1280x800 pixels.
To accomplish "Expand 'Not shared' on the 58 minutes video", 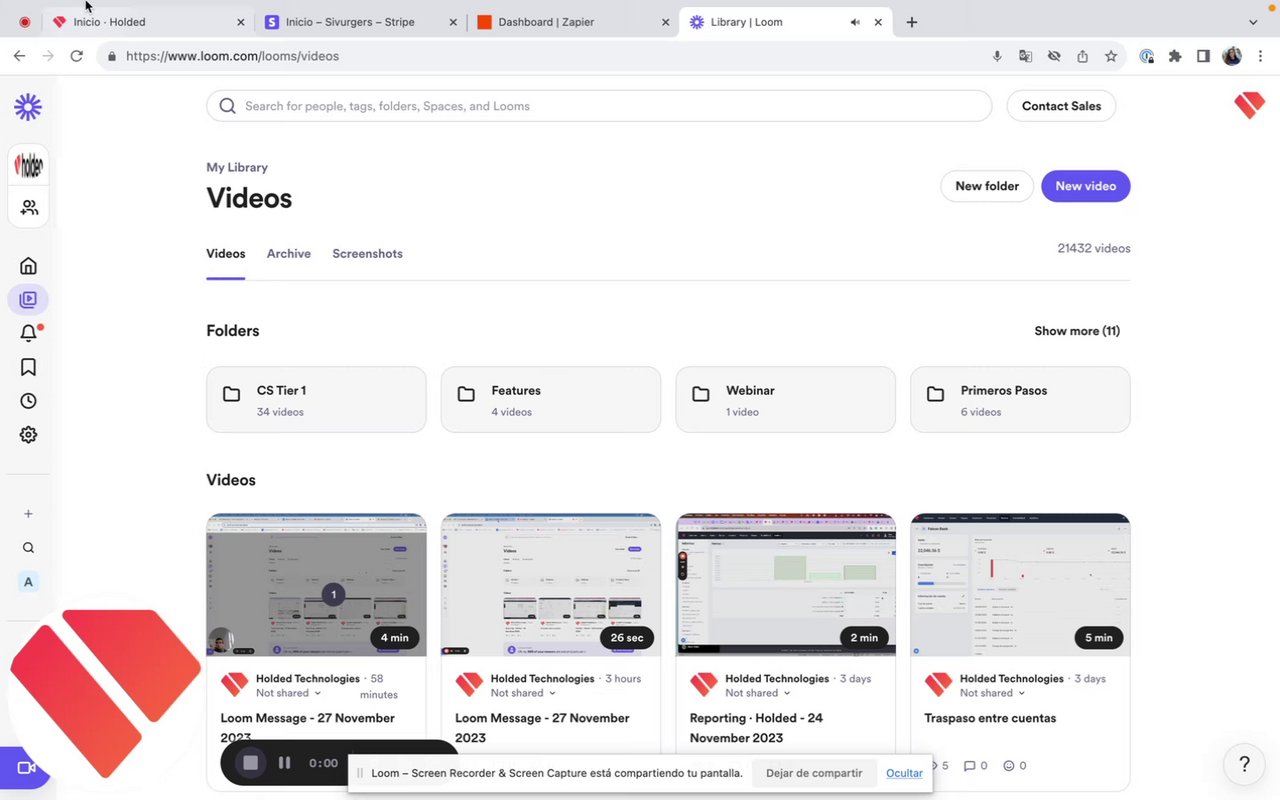I will coord(288,693).
